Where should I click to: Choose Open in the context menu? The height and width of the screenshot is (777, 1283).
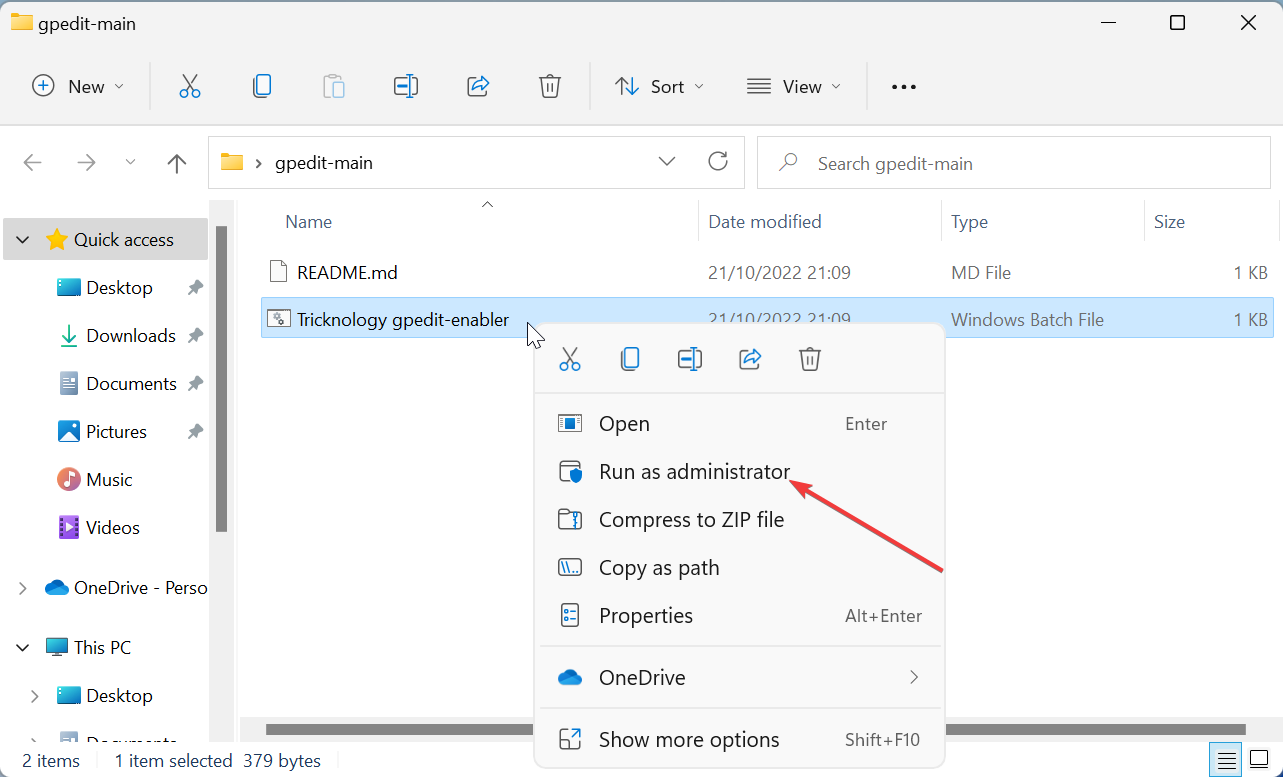point(740,424)
